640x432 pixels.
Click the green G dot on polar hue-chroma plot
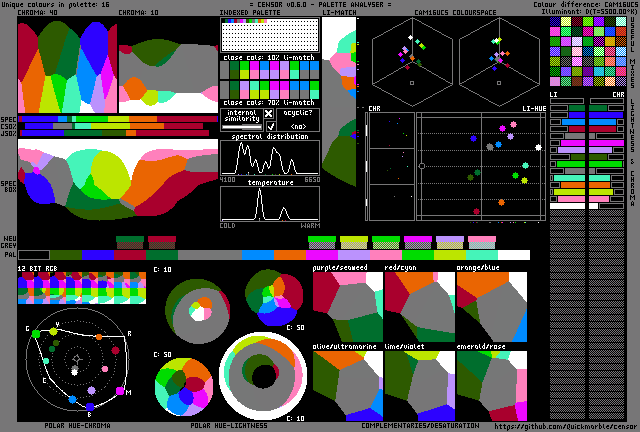click(36, 334)
